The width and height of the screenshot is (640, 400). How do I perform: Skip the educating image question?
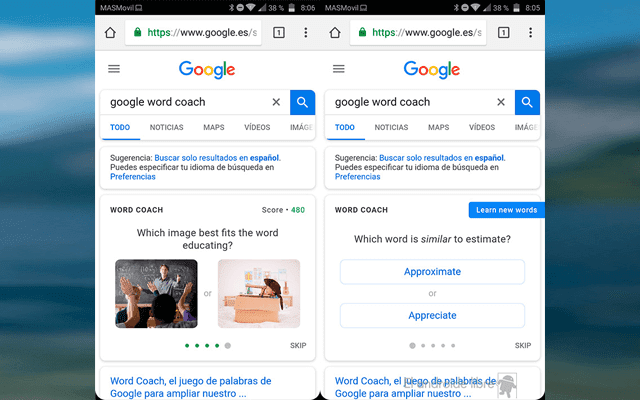pyautogui.click(x=298, y=345)
